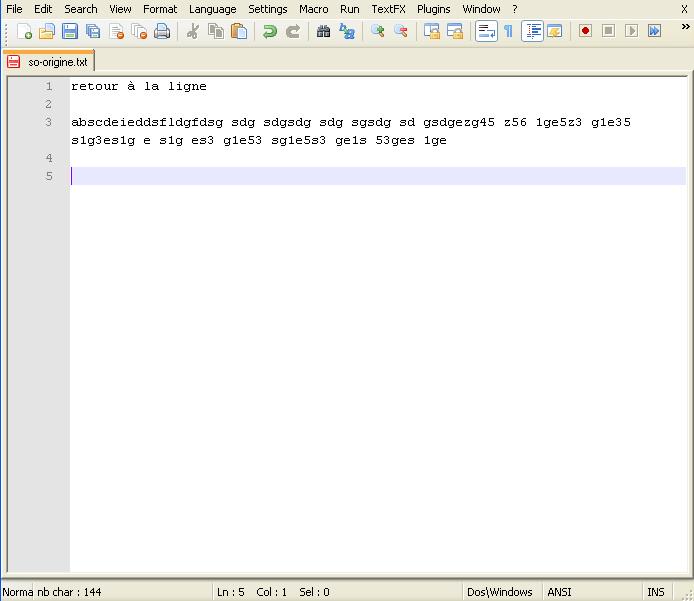Open Find with the binoculars icon
This screenshot has height=601, width=694.
coord(324,31)
